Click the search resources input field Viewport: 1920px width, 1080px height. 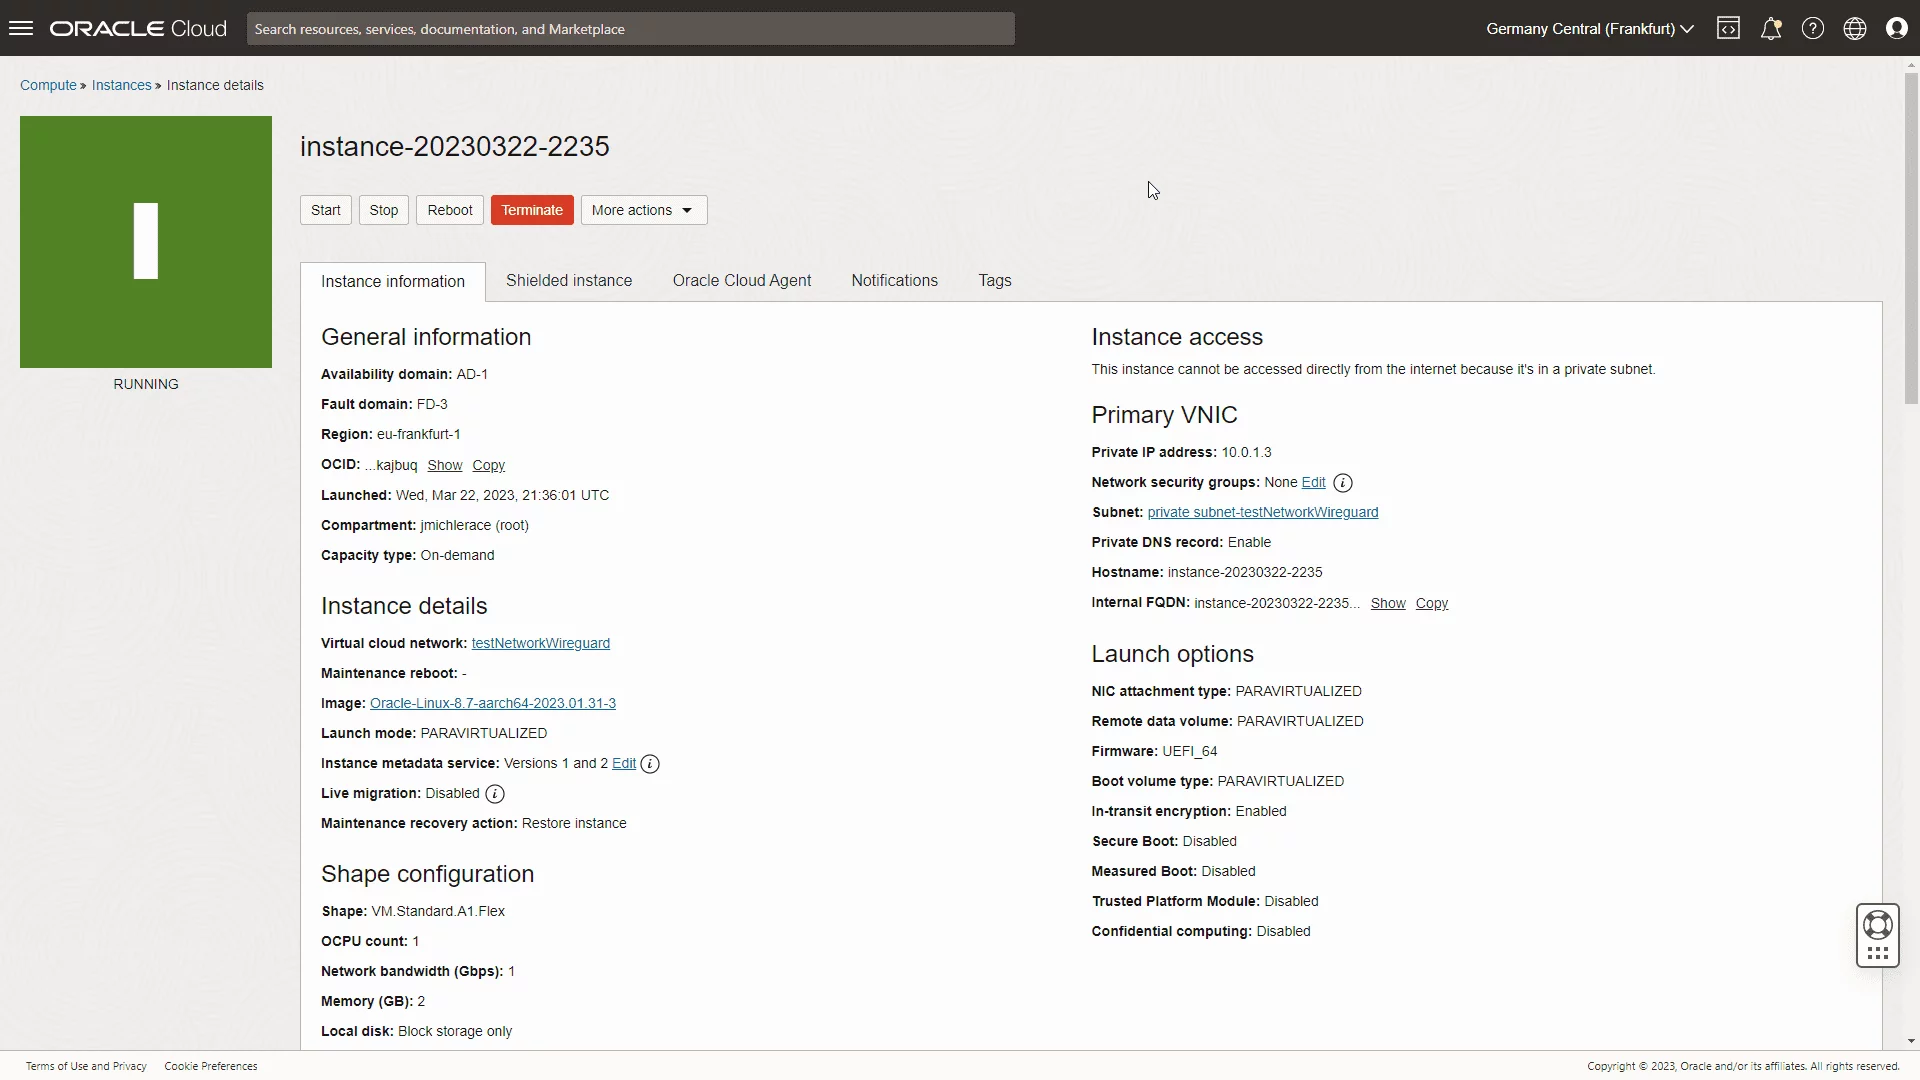(x=631, y=29)
